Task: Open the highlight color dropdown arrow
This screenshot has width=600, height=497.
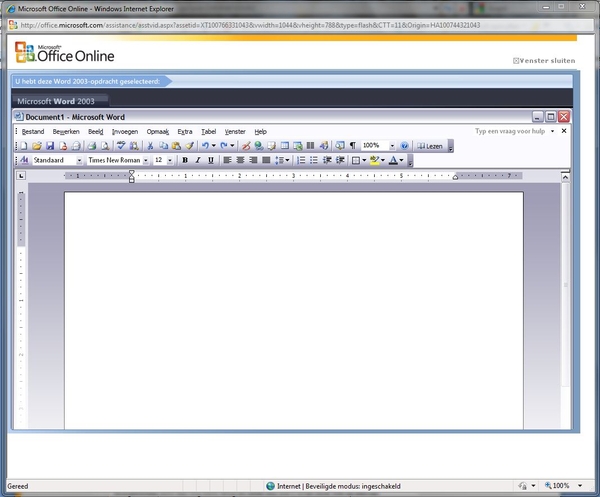Action: coord(383,160)
